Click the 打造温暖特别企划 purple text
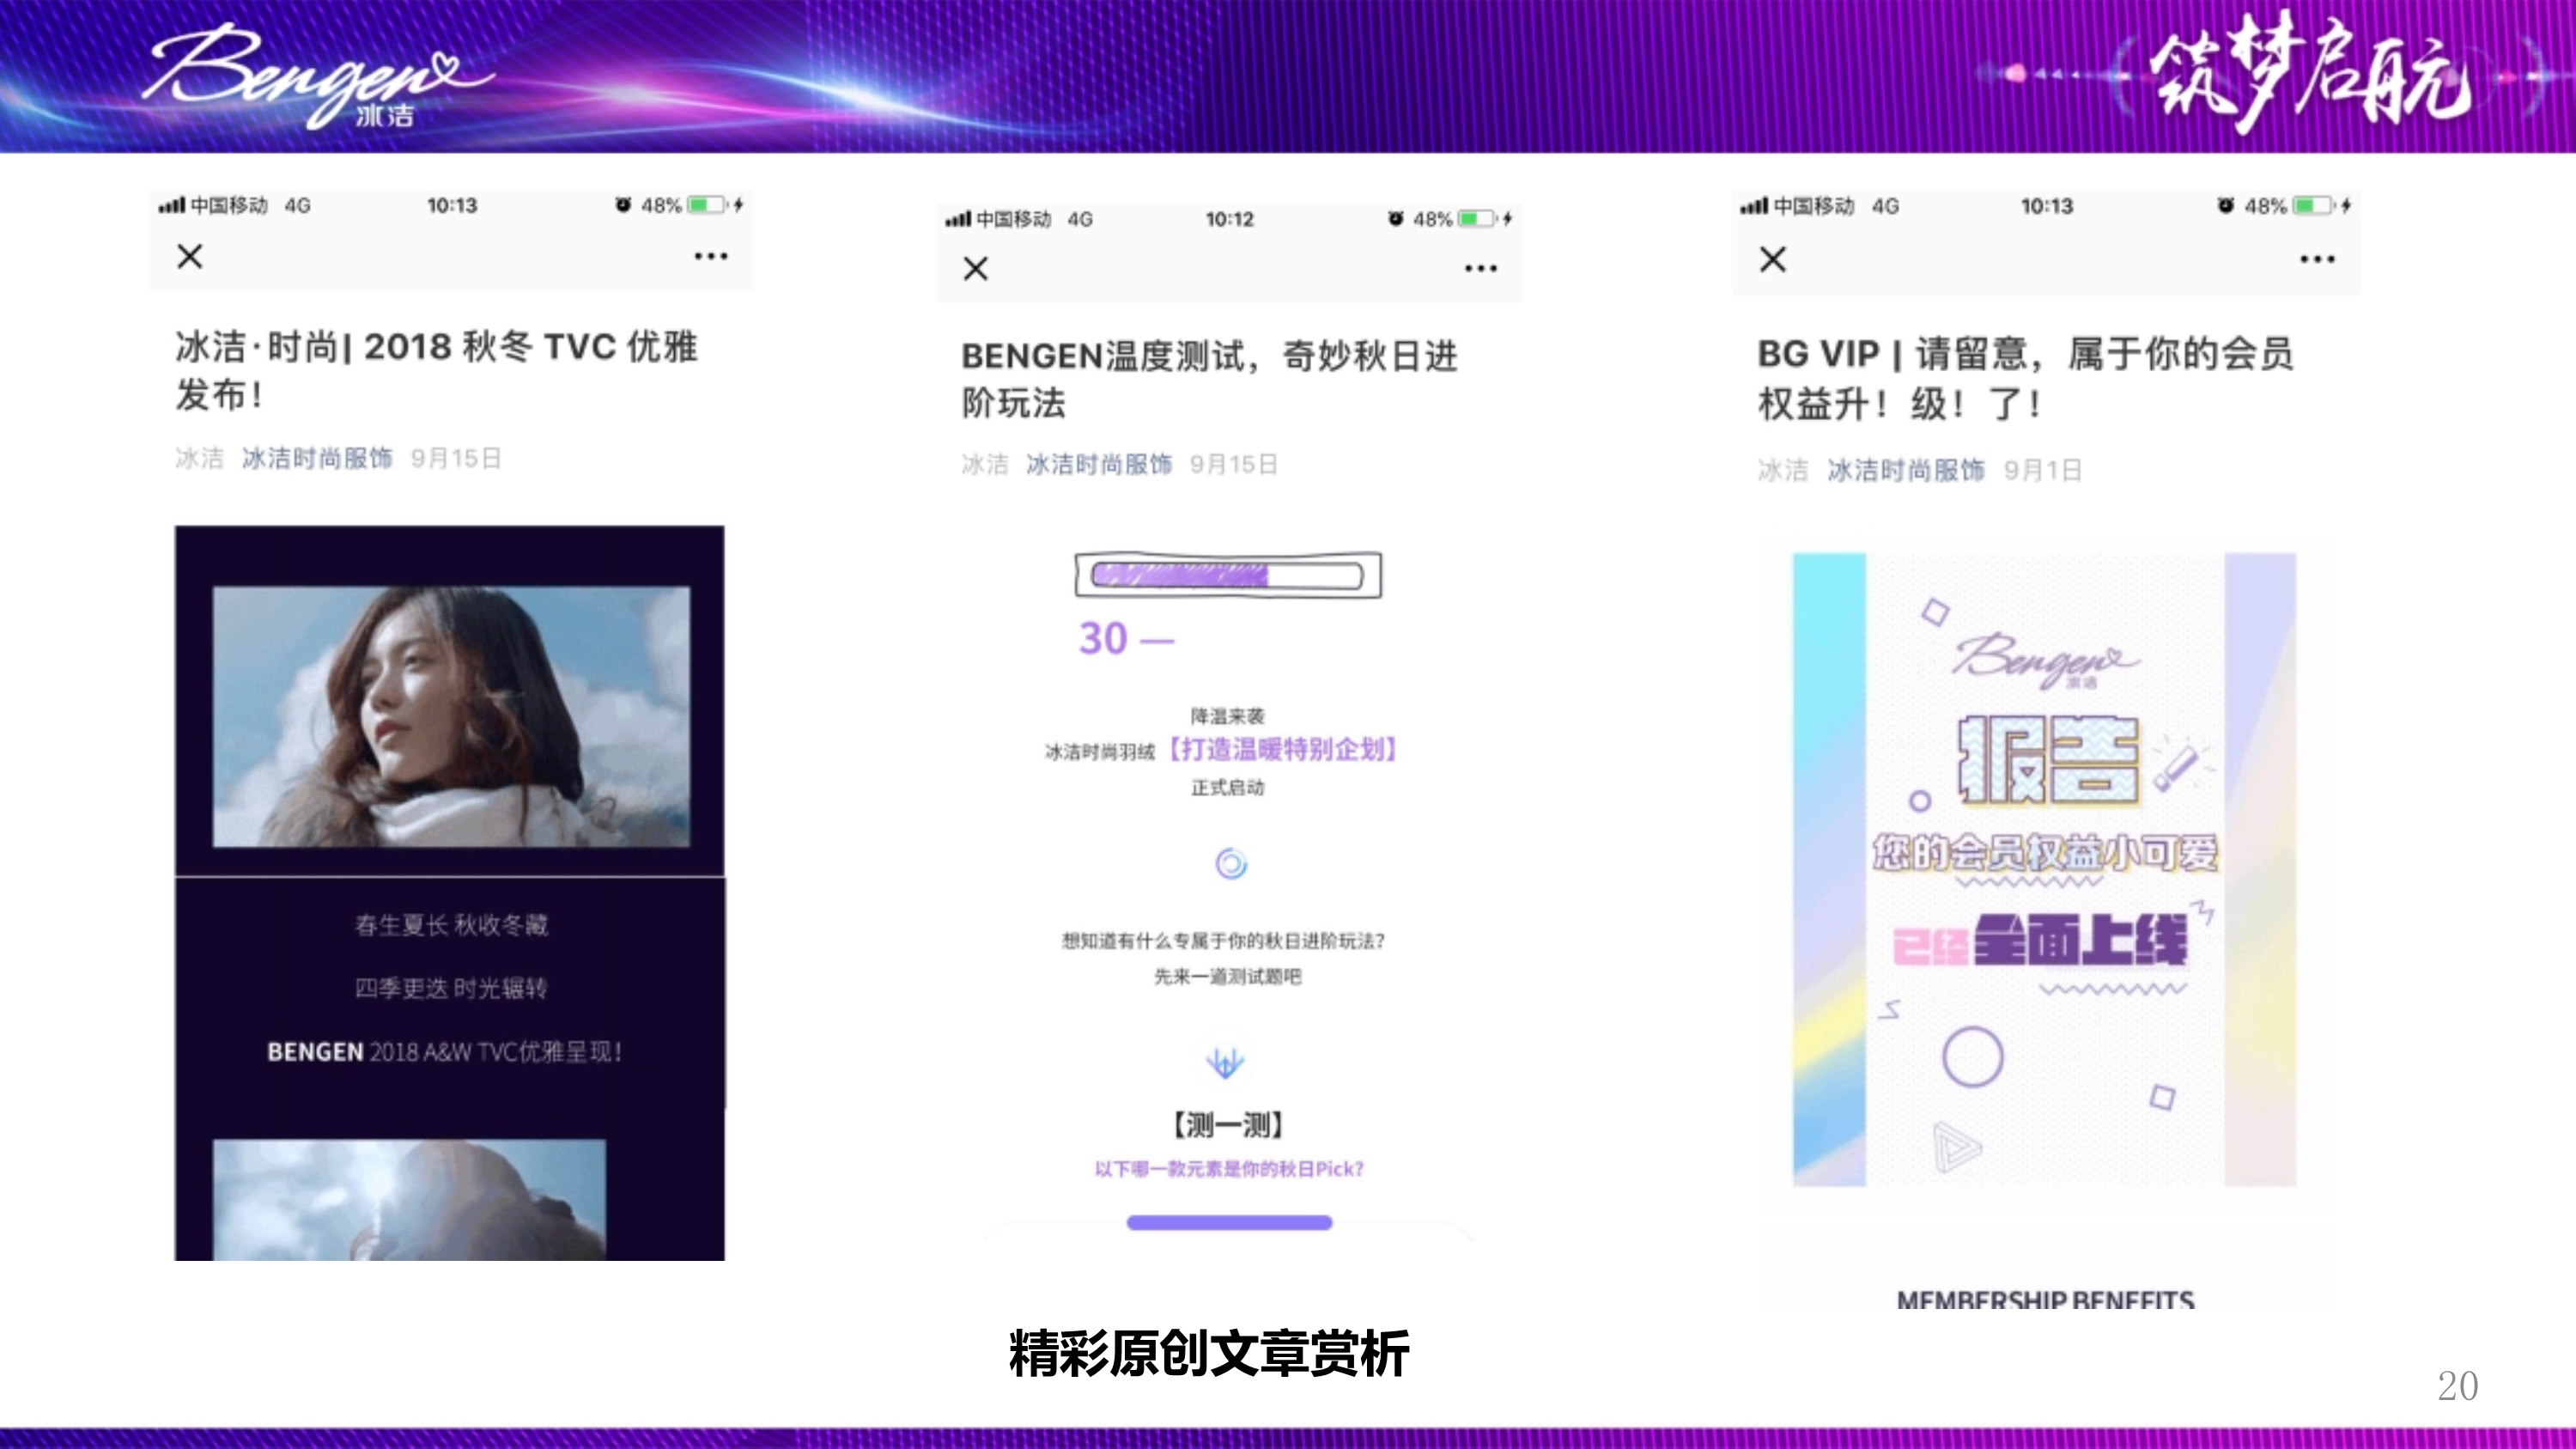The width and height of the screenshot is (2576, 1449). (x=1282, y=749)
